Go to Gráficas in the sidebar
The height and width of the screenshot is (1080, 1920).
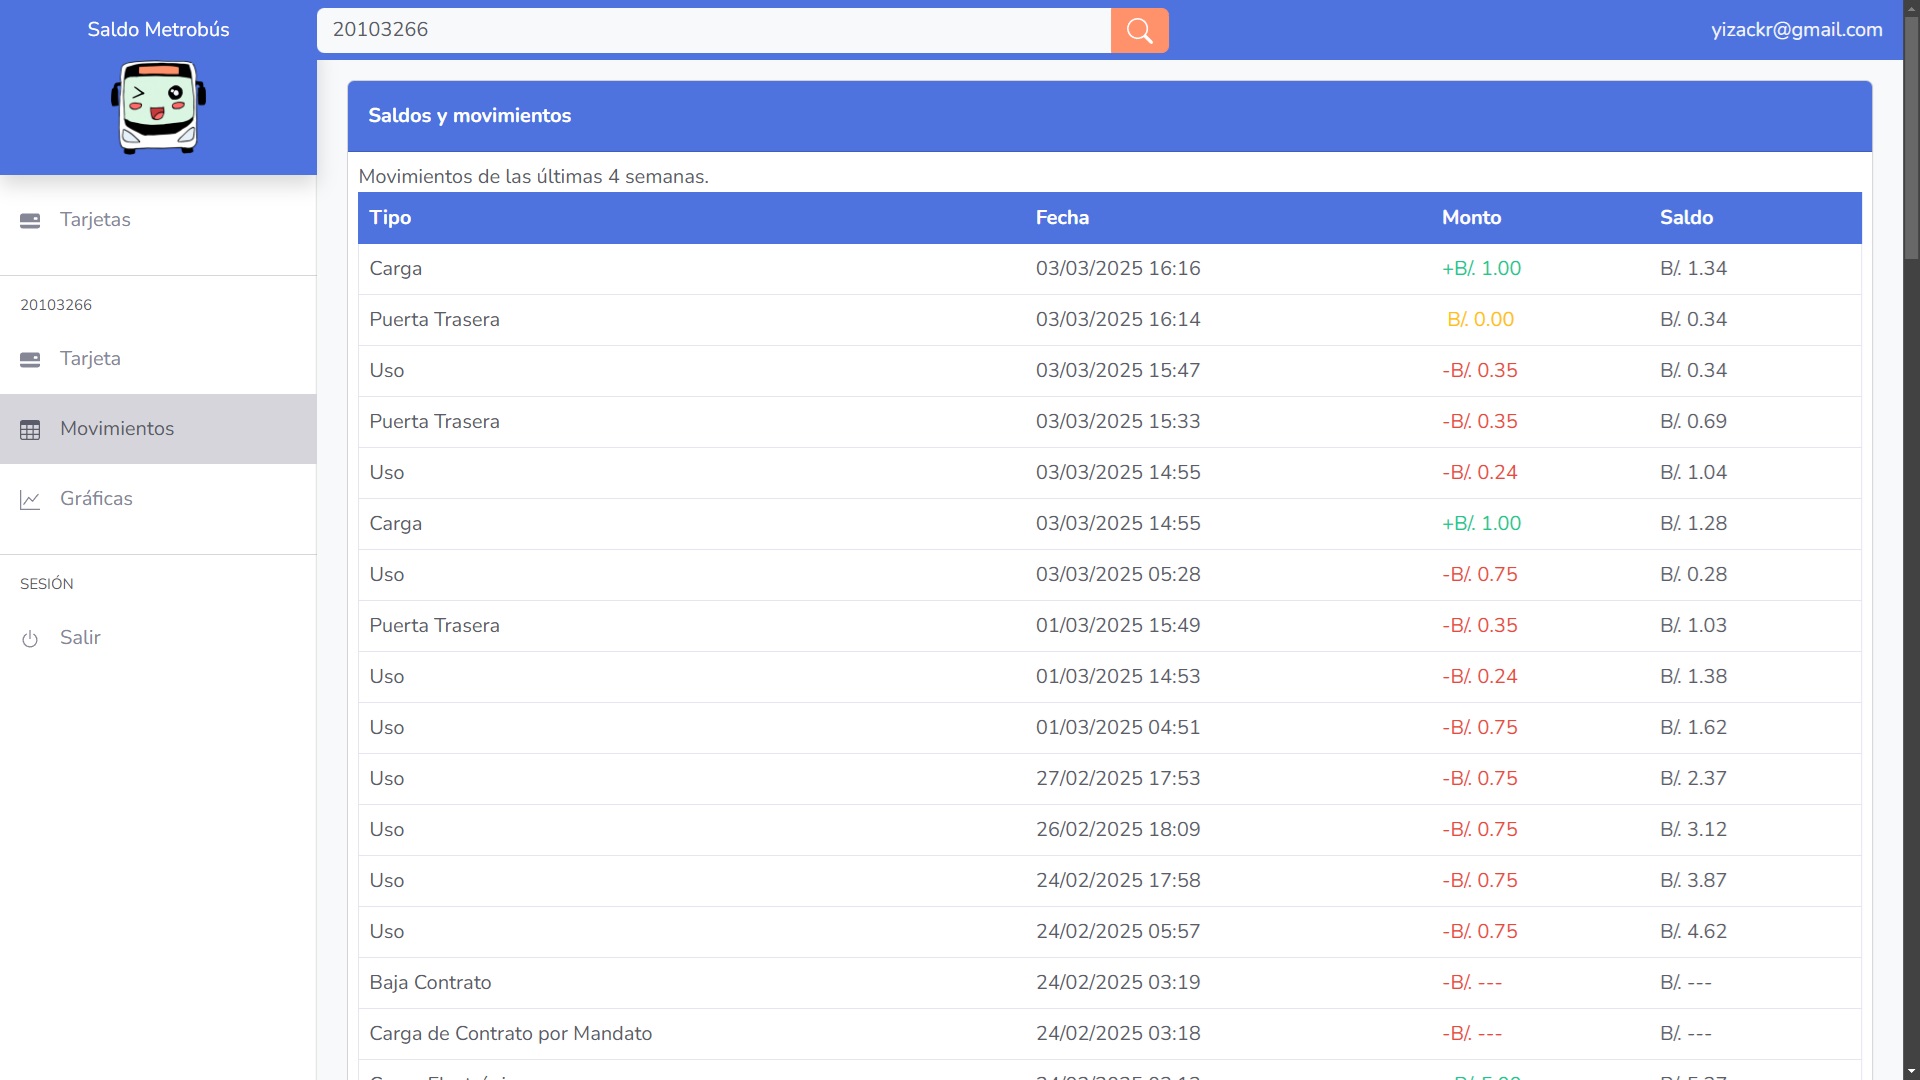[x=158, y=499]
